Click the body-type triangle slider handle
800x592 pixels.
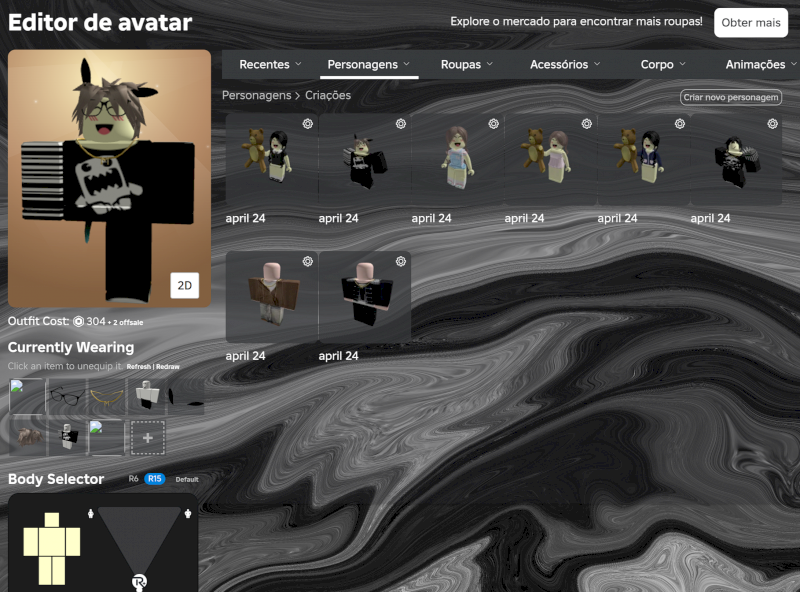[x=139, y=581]
